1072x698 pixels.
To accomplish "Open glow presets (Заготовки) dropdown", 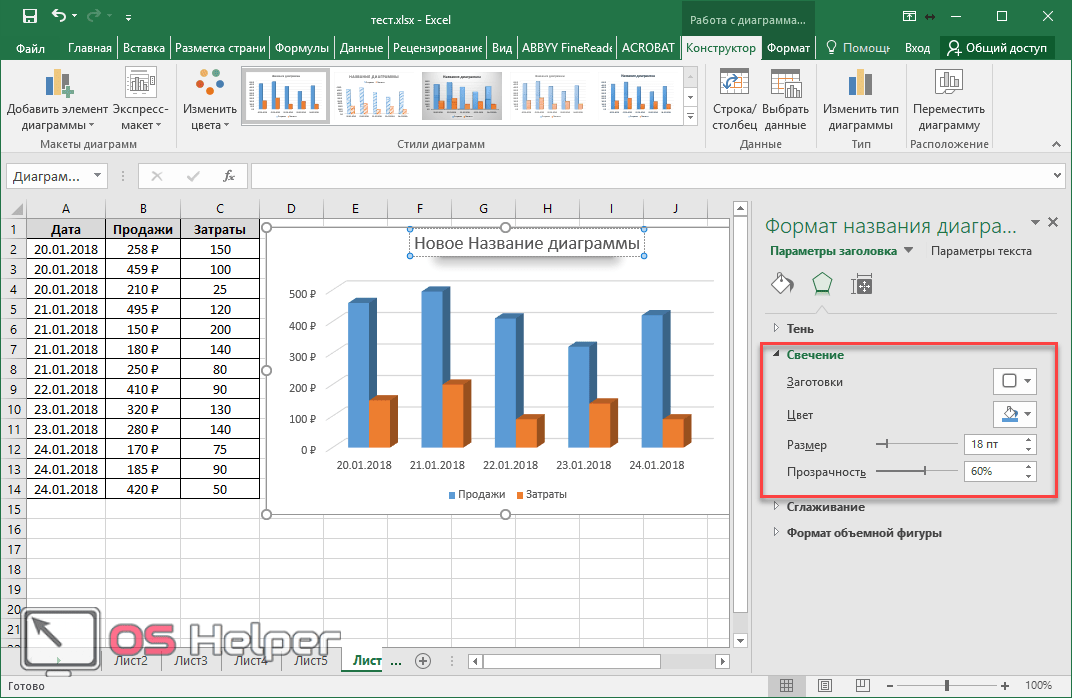I will click(1014, 381).
